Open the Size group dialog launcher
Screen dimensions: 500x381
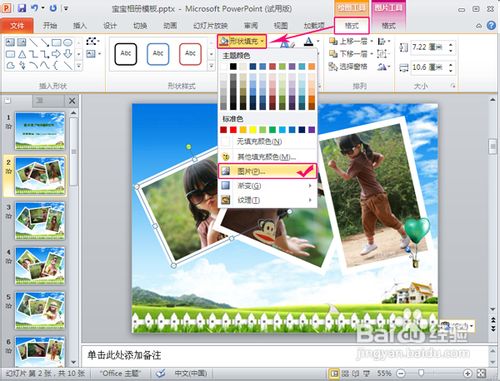point(453,86)
